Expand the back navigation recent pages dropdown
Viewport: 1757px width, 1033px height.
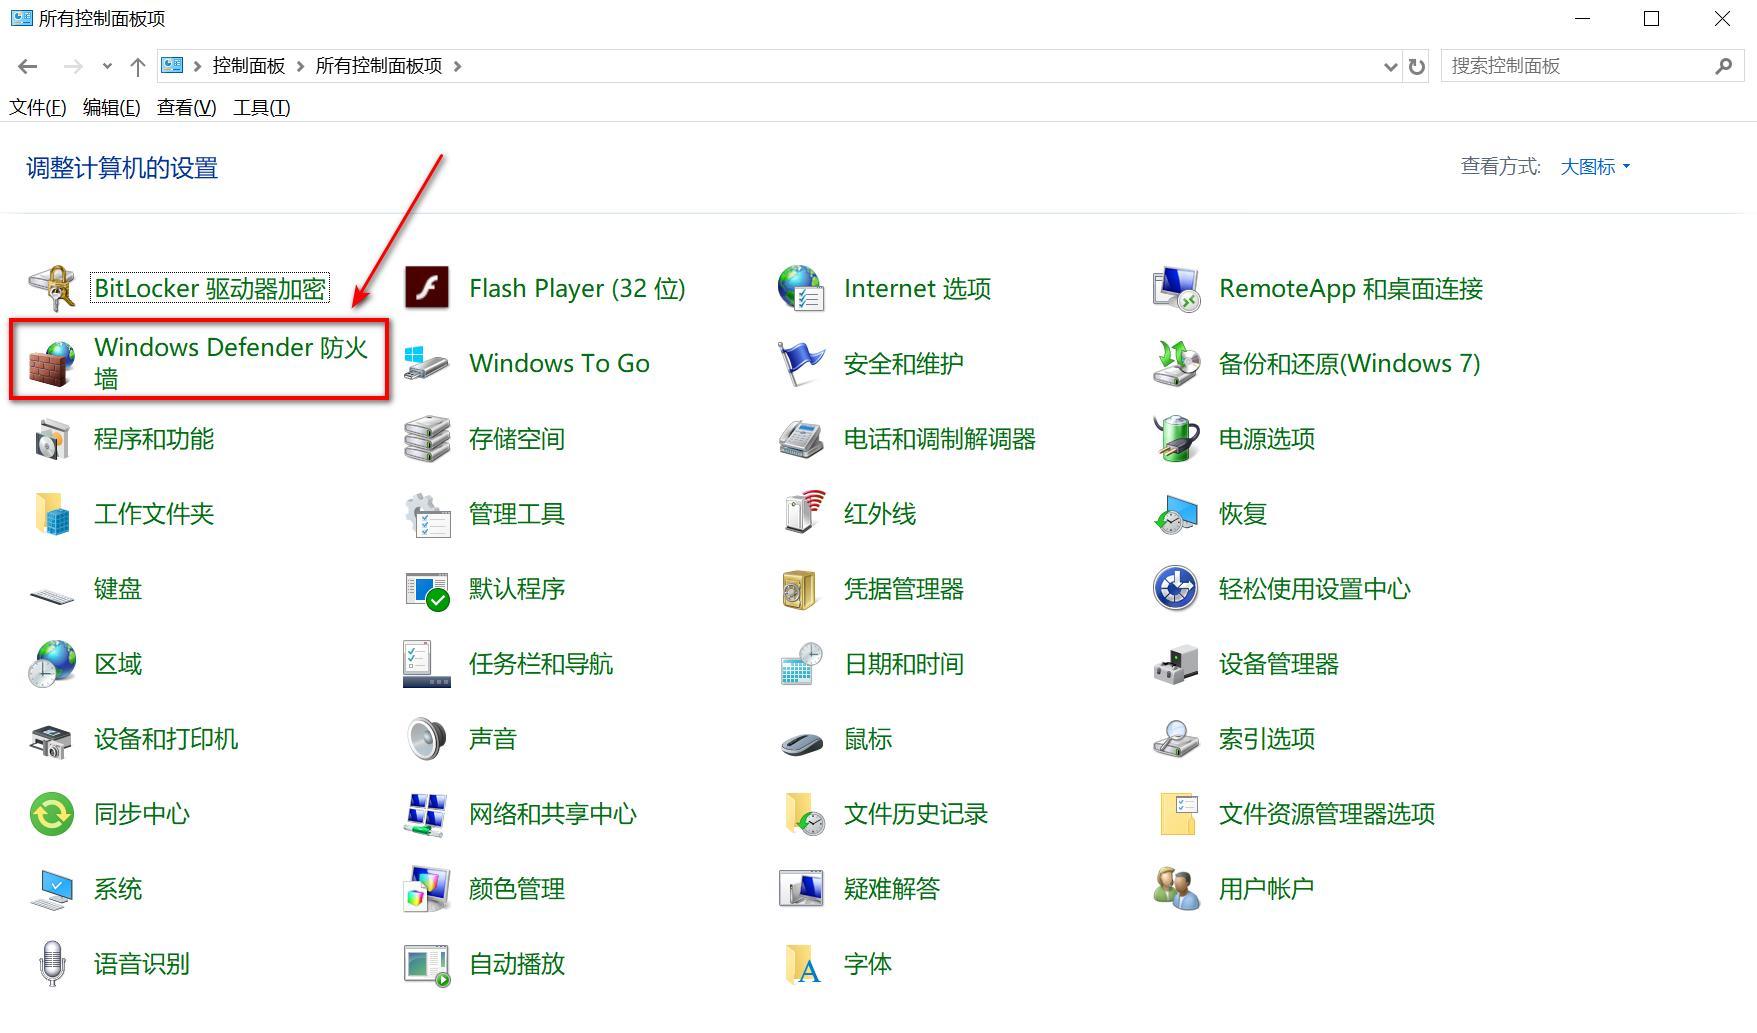tap(106, 66)
